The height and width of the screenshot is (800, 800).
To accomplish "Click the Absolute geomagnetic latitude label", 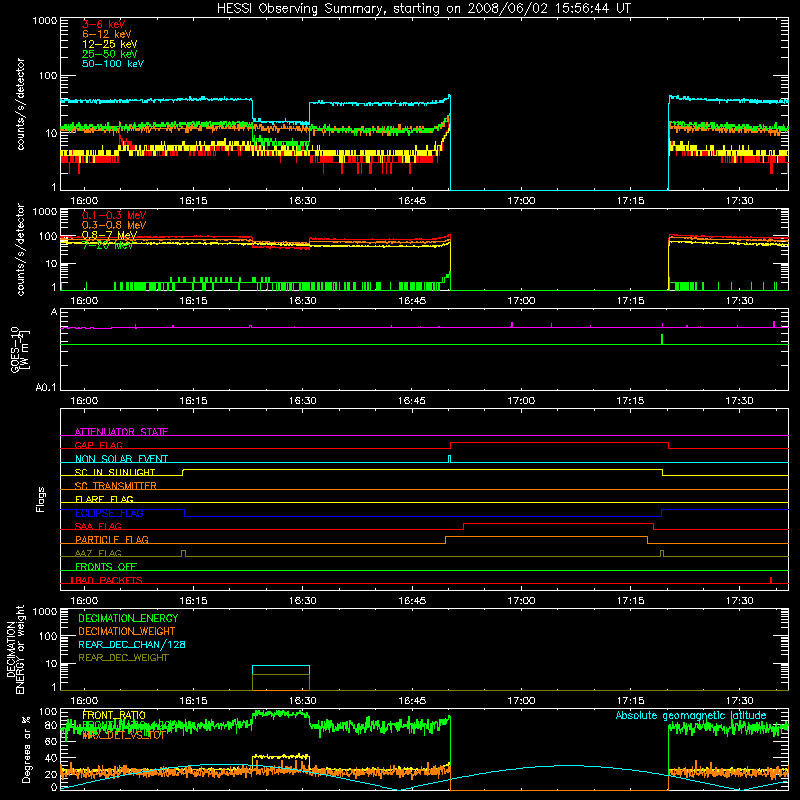I will pos(691,715).
